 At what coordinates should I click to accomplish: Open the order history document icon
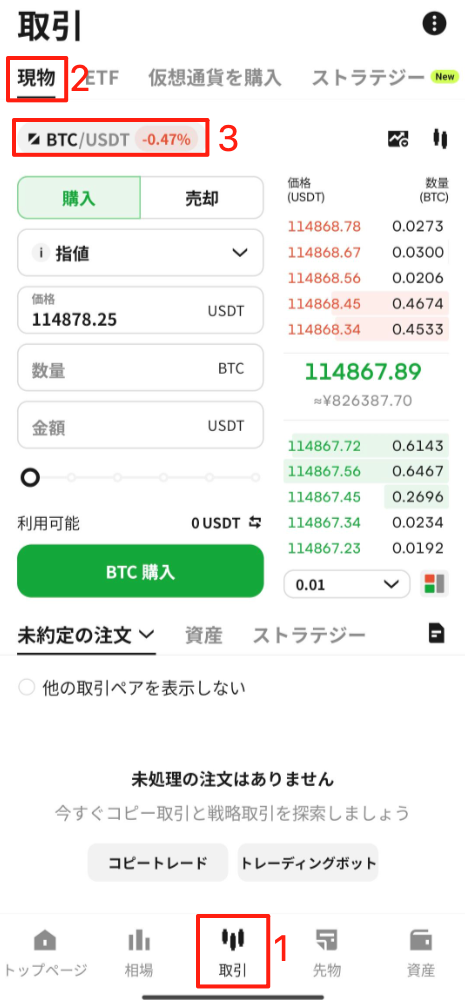[x=437, y=633]
